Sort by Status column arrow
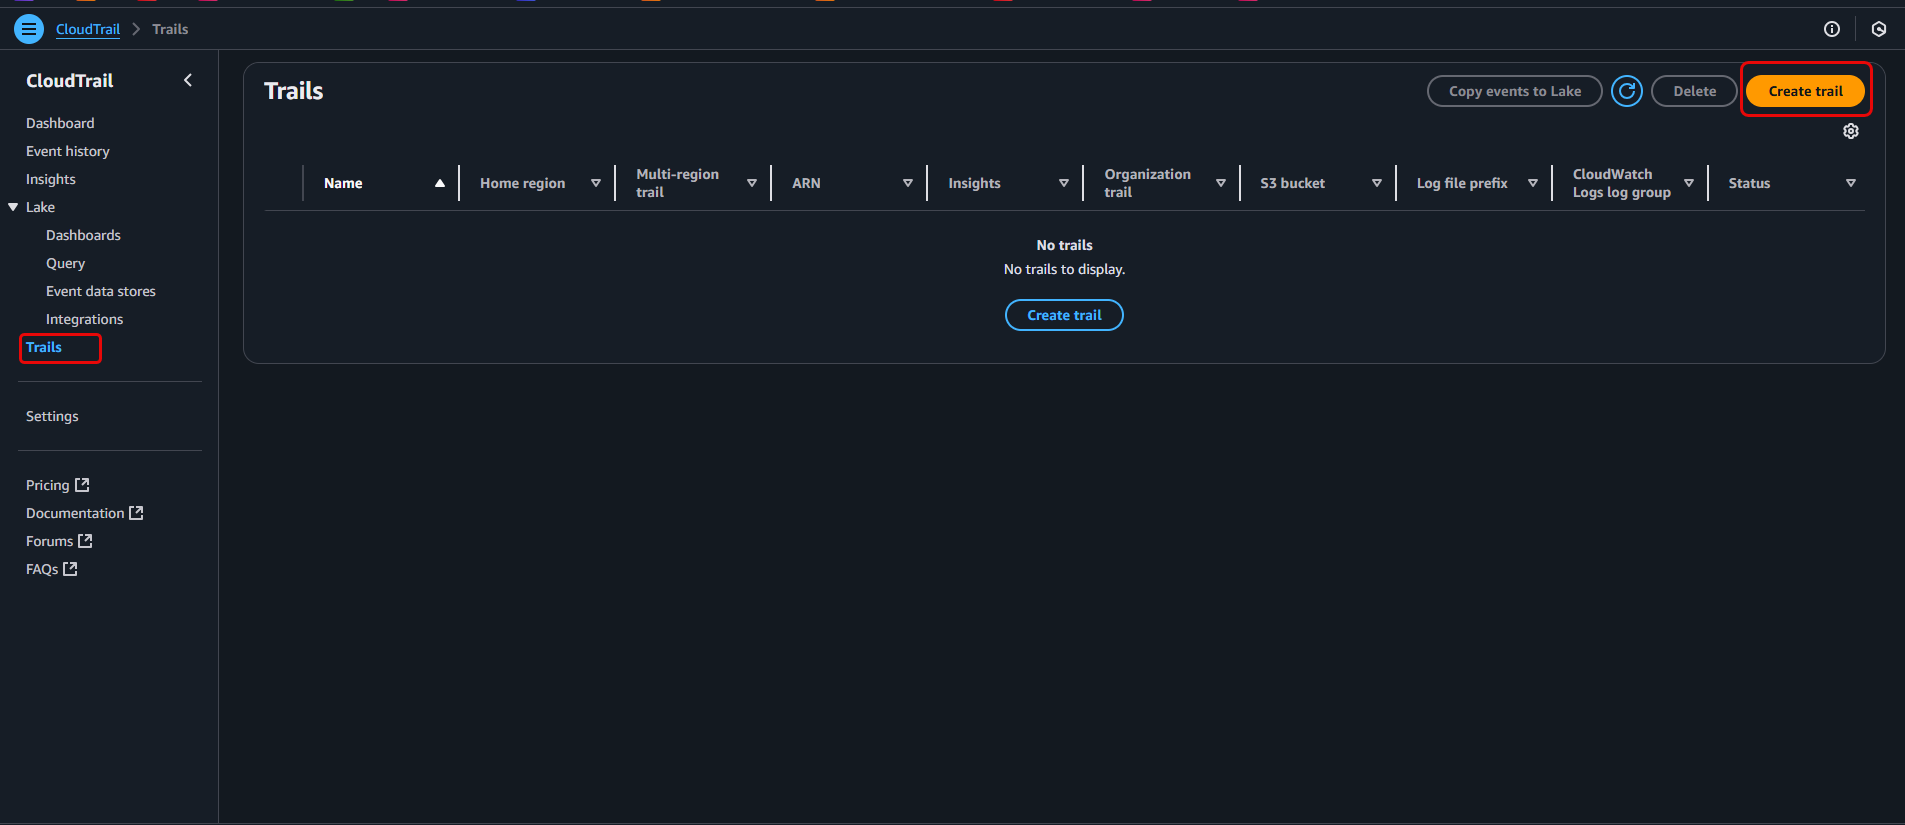This screenshot has height=825, width=1905. point(1851,183)
